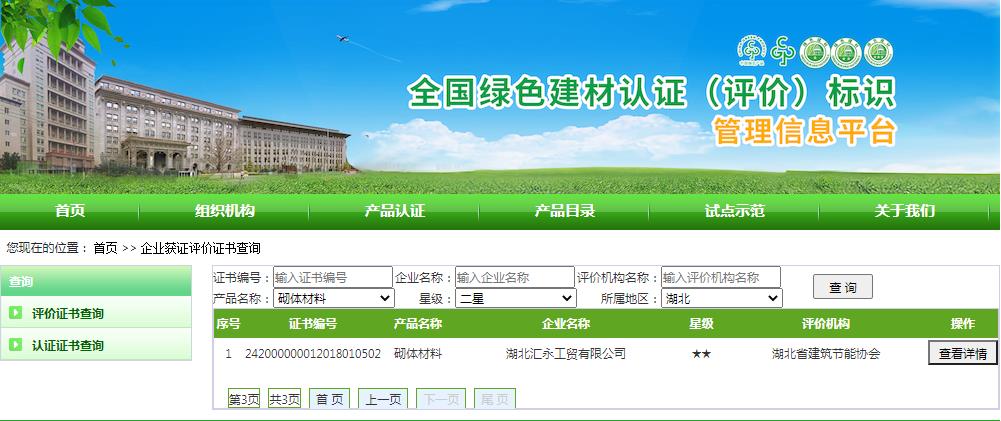Click the circular tree-shaped certification logo with ring text

tap(751, 52)
